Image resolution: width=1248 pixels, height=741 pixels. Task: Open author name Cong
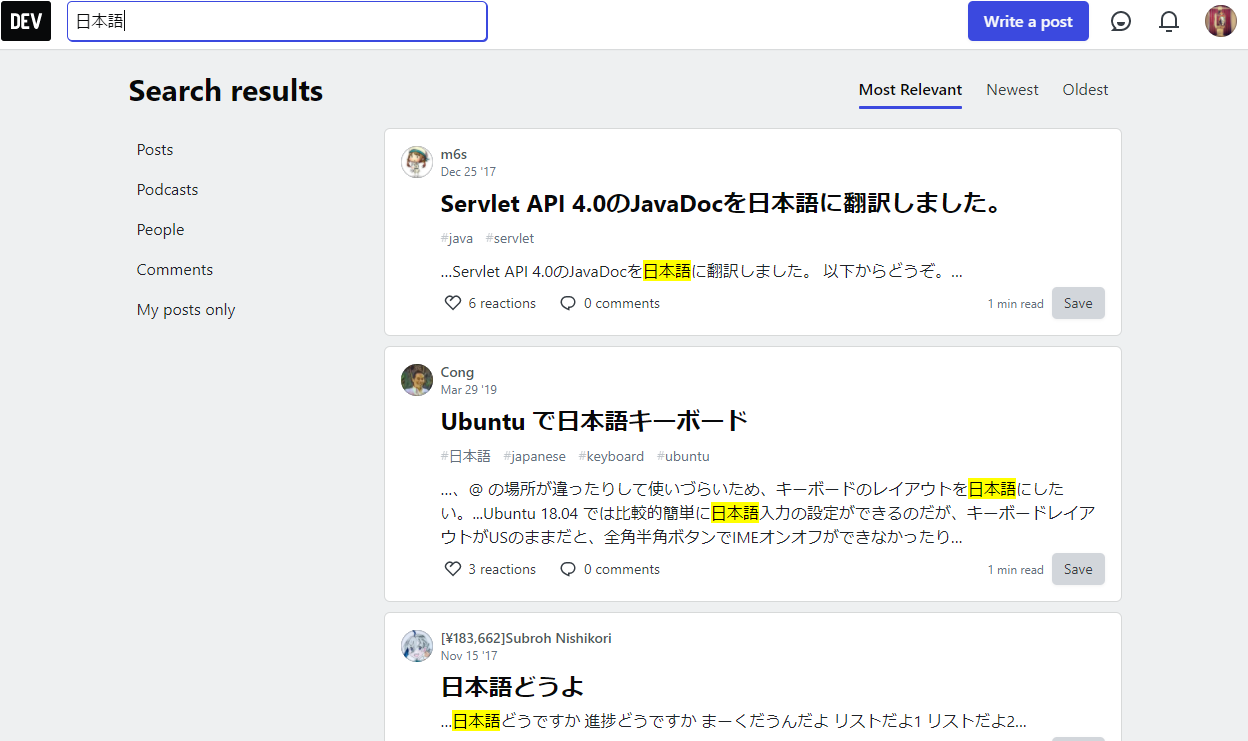pyautogui.click(x=457, y=372)
